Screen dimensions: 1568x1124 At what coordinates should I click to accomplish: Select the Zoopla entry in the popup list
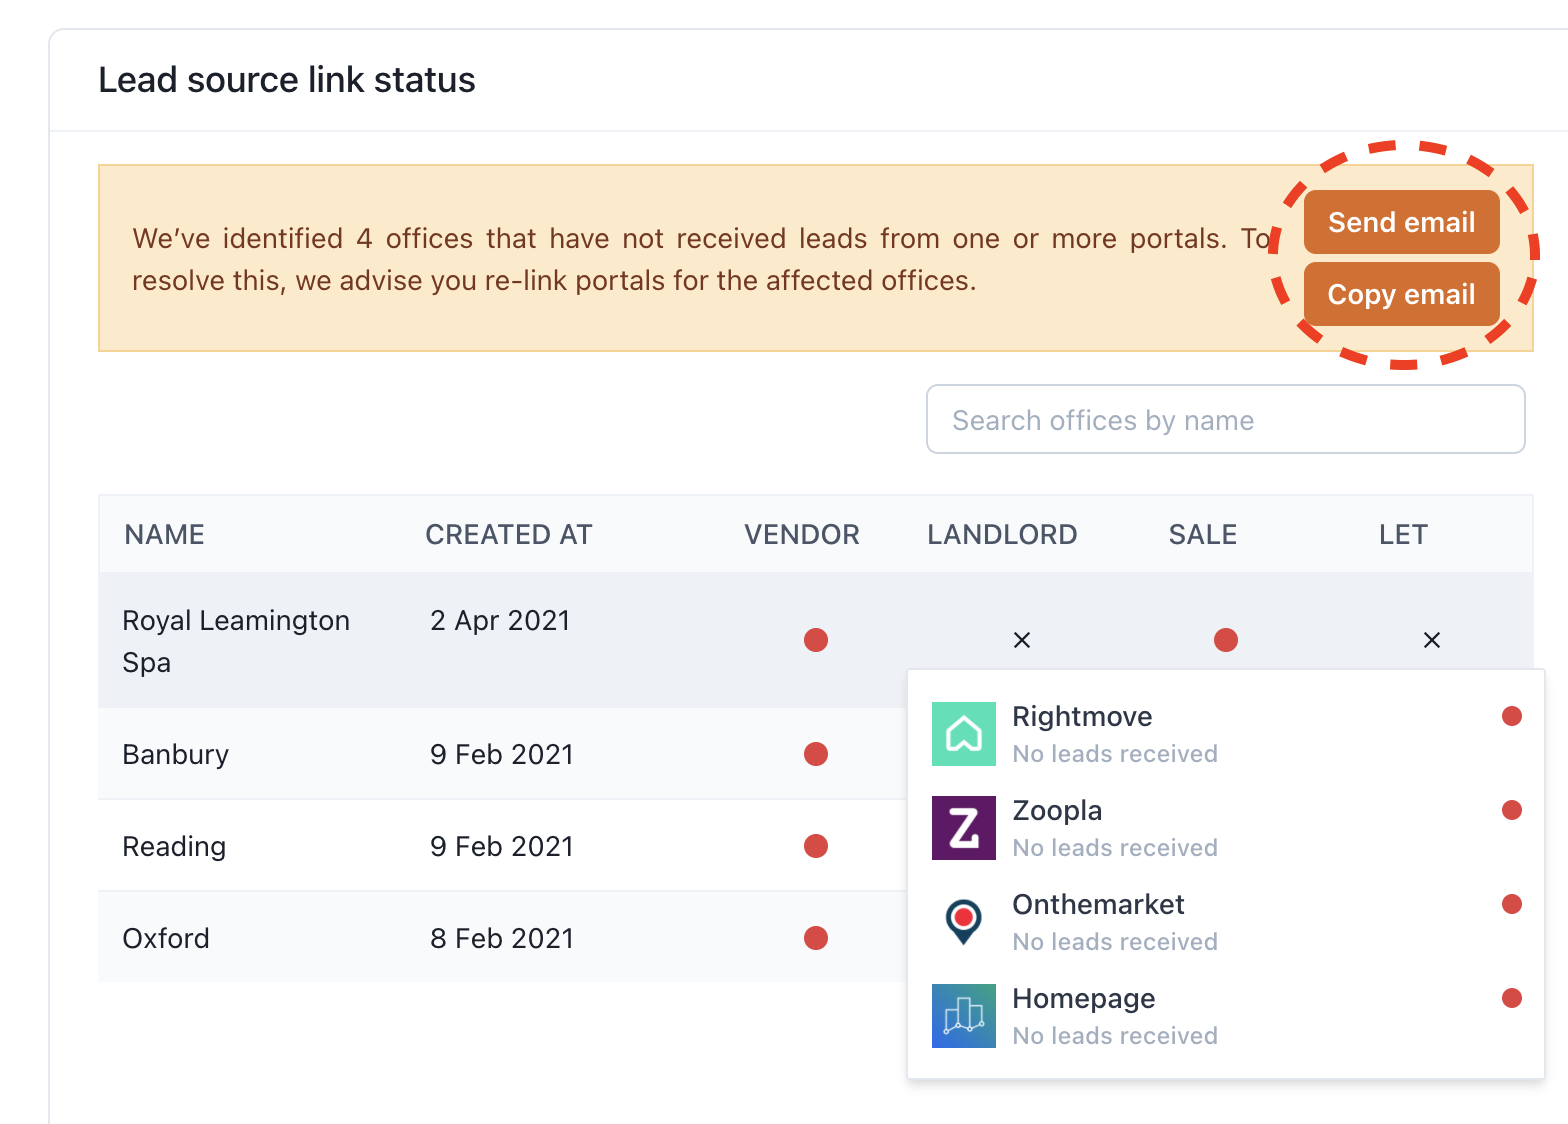(1057, 811)
